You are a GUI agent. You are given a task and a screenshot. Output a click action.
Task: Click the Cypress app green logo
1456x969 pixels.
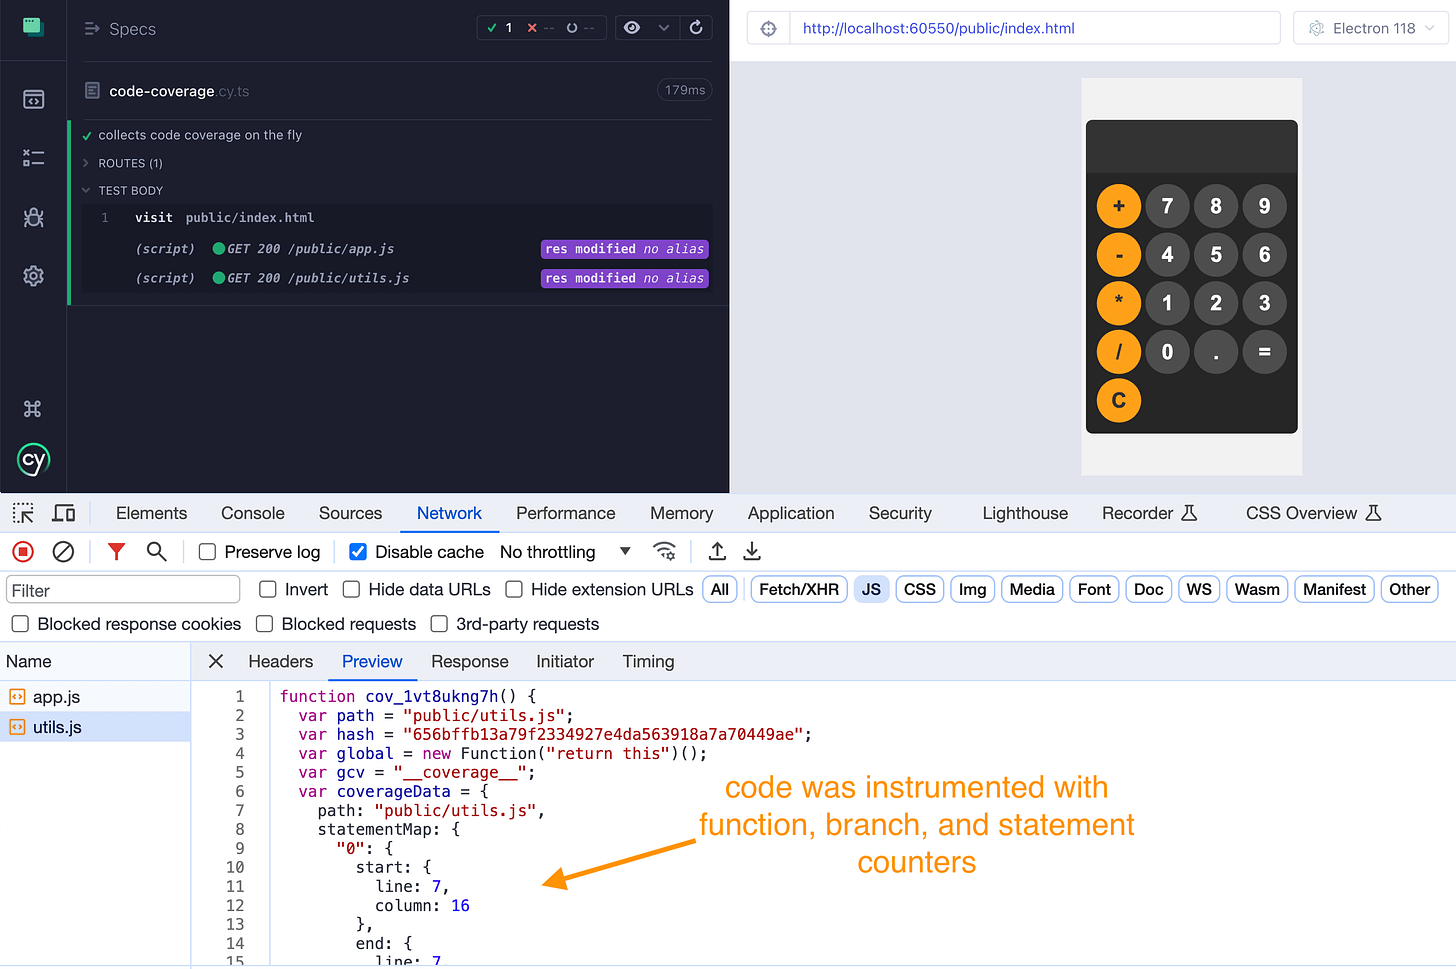click(33, 27)
